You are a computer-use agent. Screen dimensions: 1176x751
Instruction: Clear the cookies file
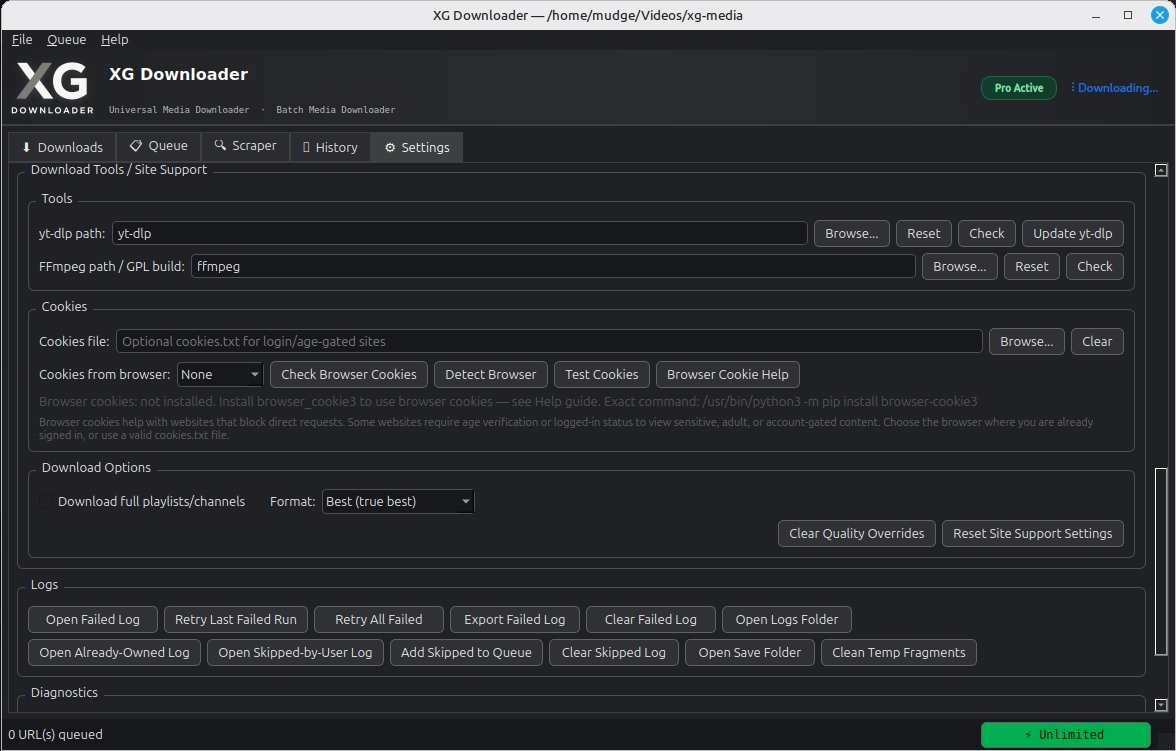tap(1096, 341)
